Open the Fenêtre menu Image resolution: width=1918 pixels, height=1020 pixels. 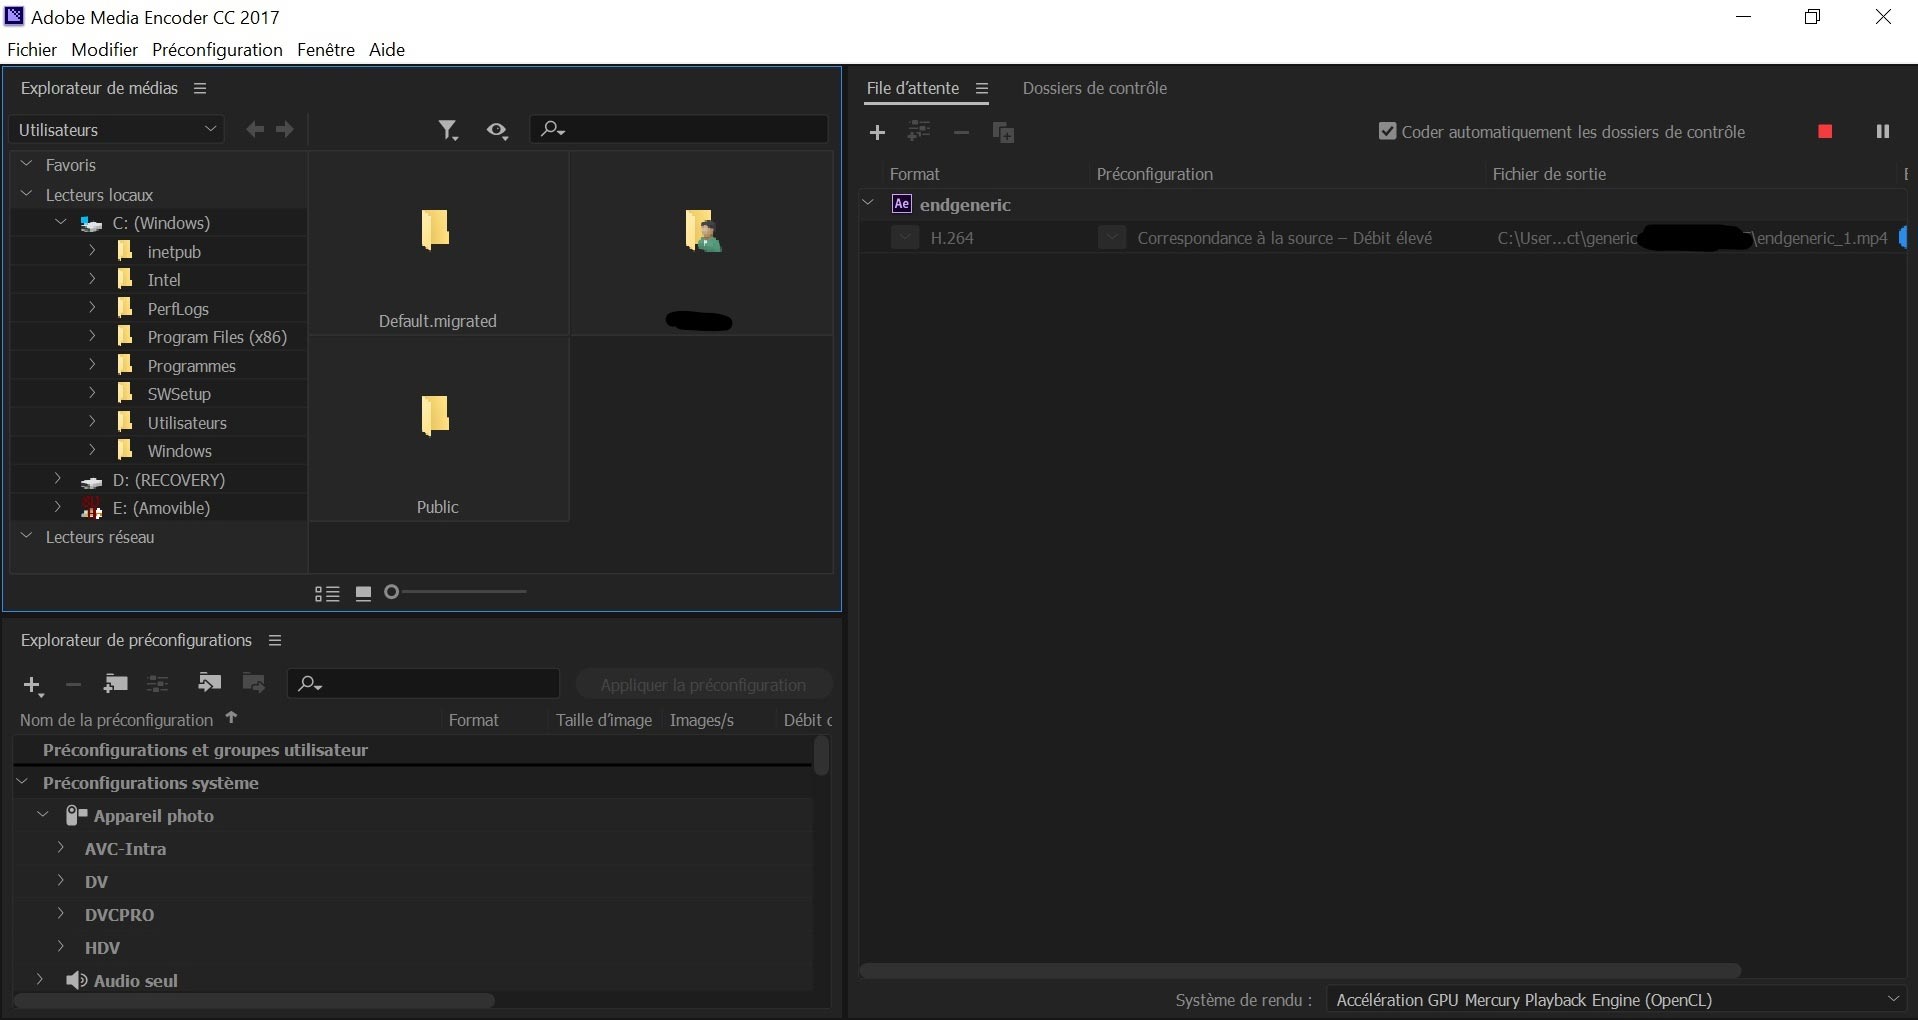point(326,49)
